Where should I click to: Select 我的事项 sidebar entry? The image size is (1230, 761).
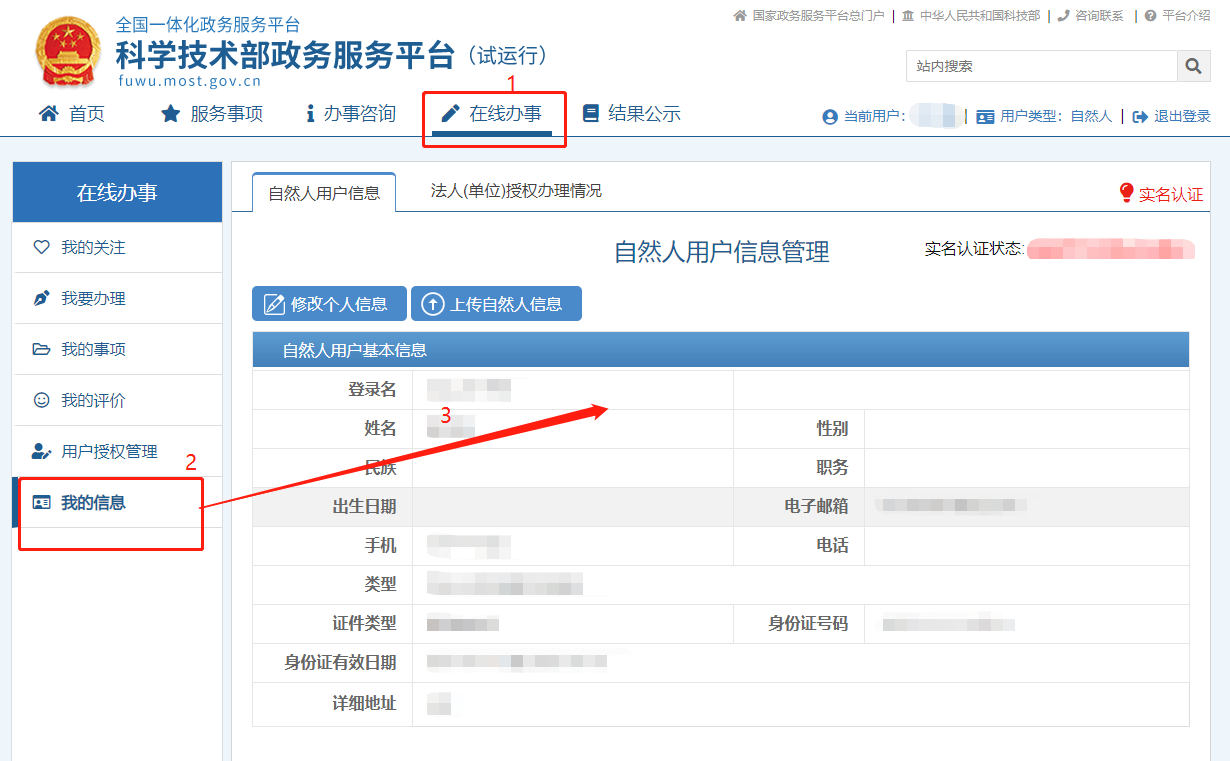tap(93, 349)
